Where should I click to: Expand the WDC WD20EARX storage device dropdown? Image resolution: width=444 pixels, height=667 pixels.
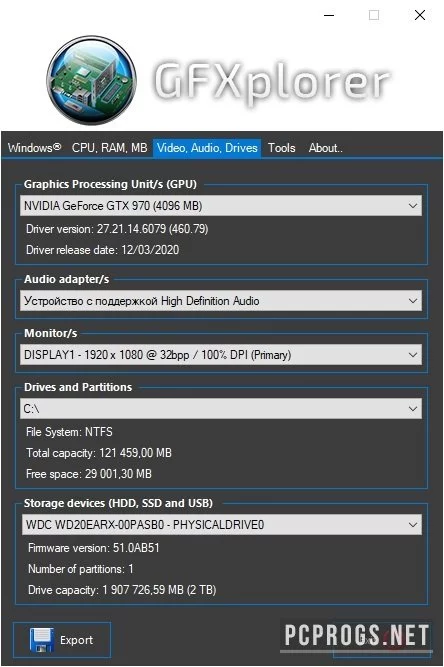pyautogui.click(x=221, y=524)
